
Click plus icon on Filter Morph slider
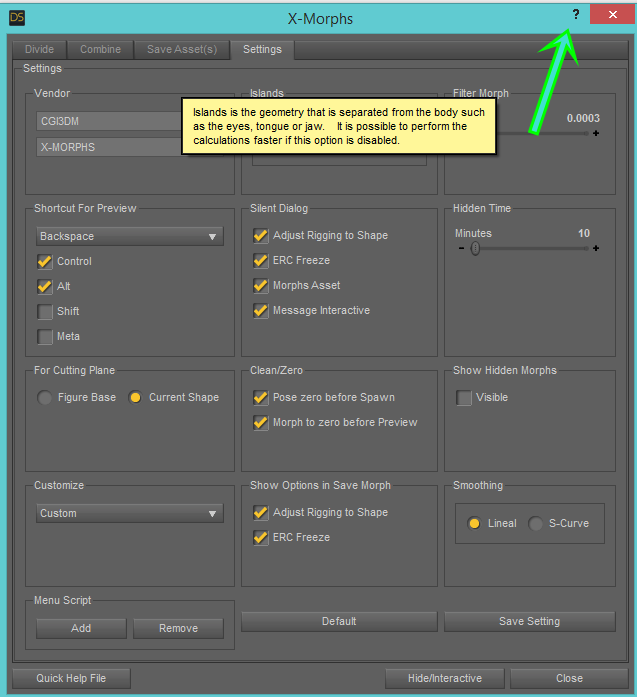tap(596, 133)
